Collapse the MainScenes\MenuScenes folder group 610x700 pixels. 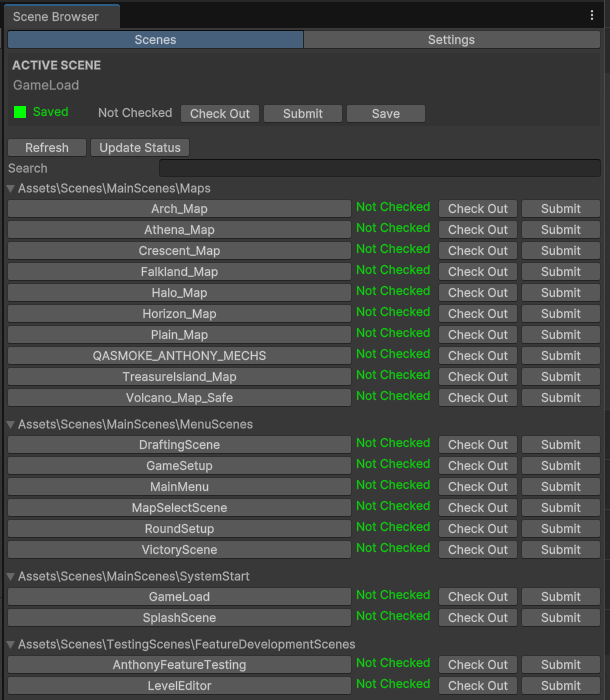click(x=11, y=424)
